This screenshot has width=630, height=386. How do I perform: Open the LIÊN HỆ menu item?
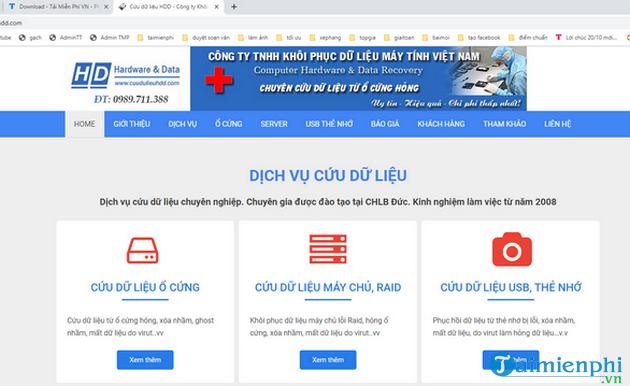point(558,124)
